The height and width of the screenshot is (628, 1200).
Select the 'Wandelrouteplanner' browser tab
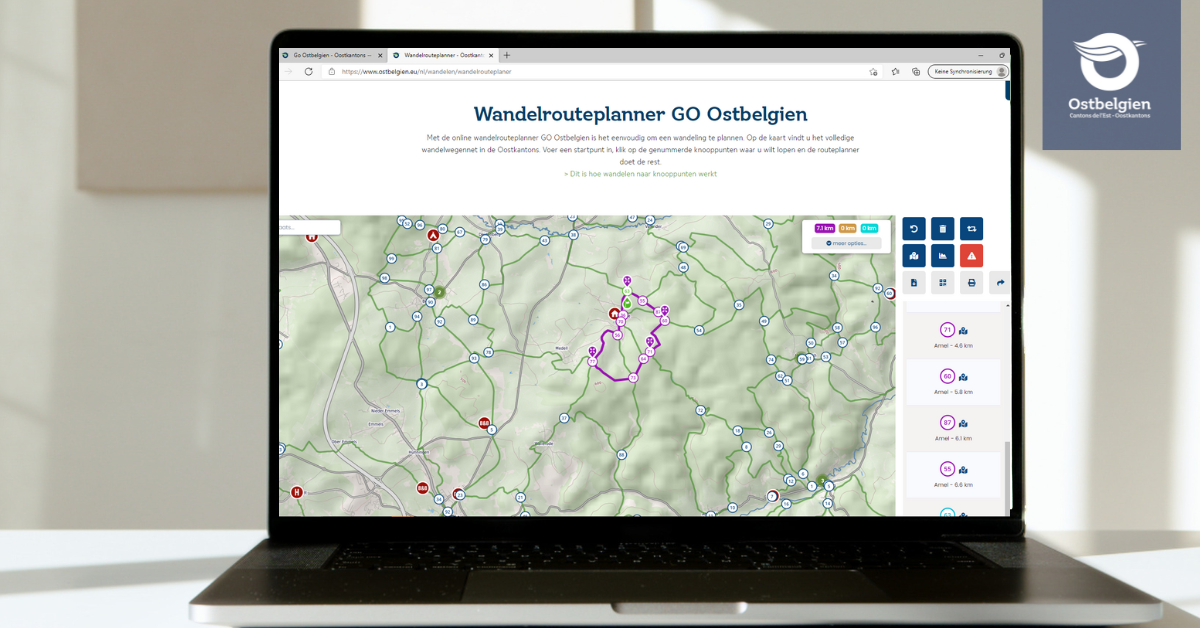(441, 55)
